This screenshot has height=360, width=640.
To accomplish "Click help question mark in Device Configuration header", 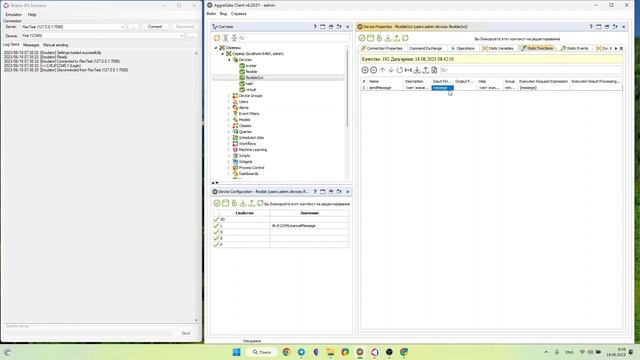I will [315, 191].
